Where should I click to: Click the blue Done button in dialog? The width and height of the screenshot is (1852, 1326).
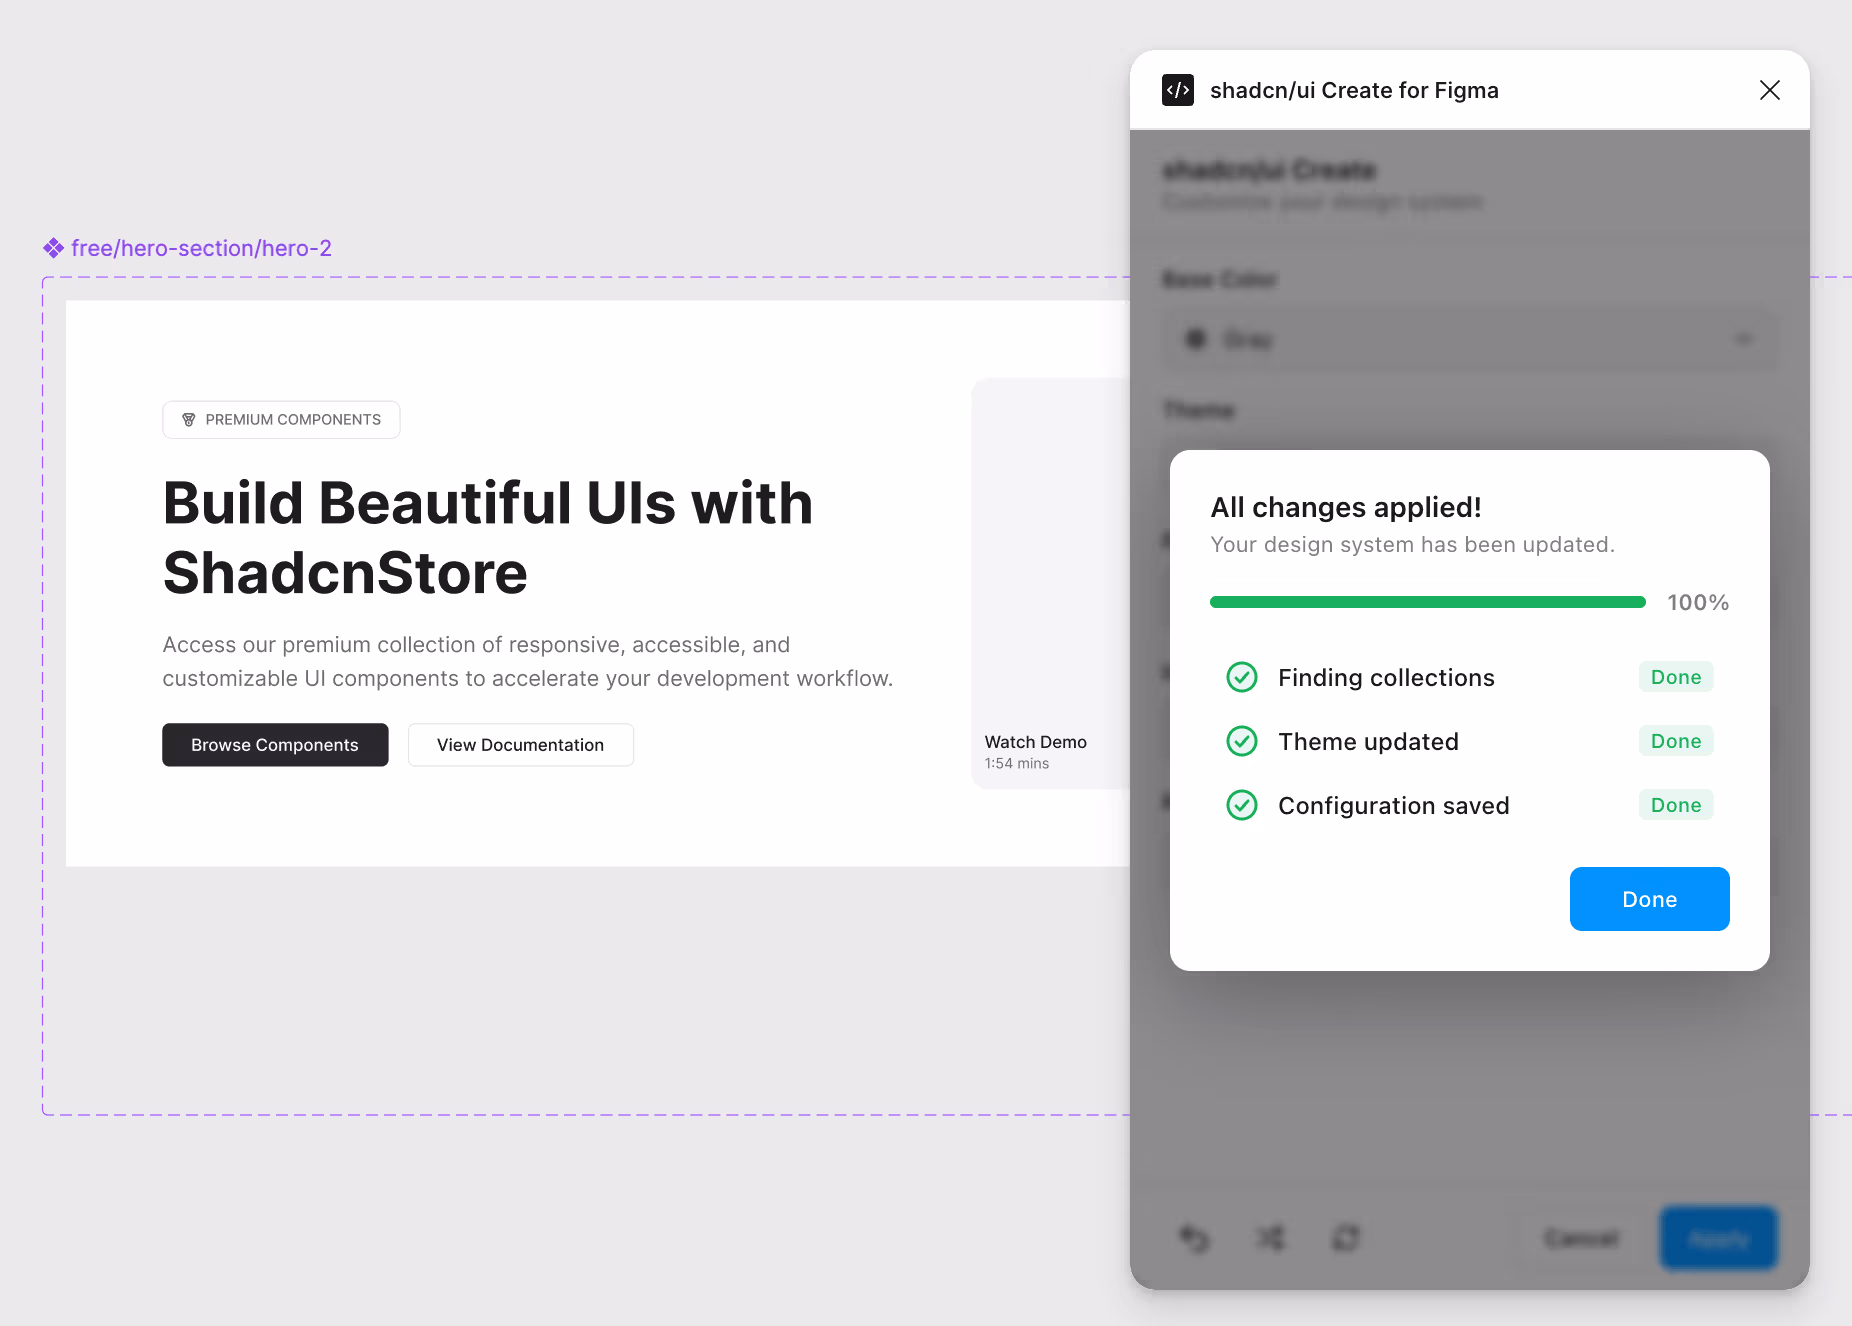[1649, 899]
